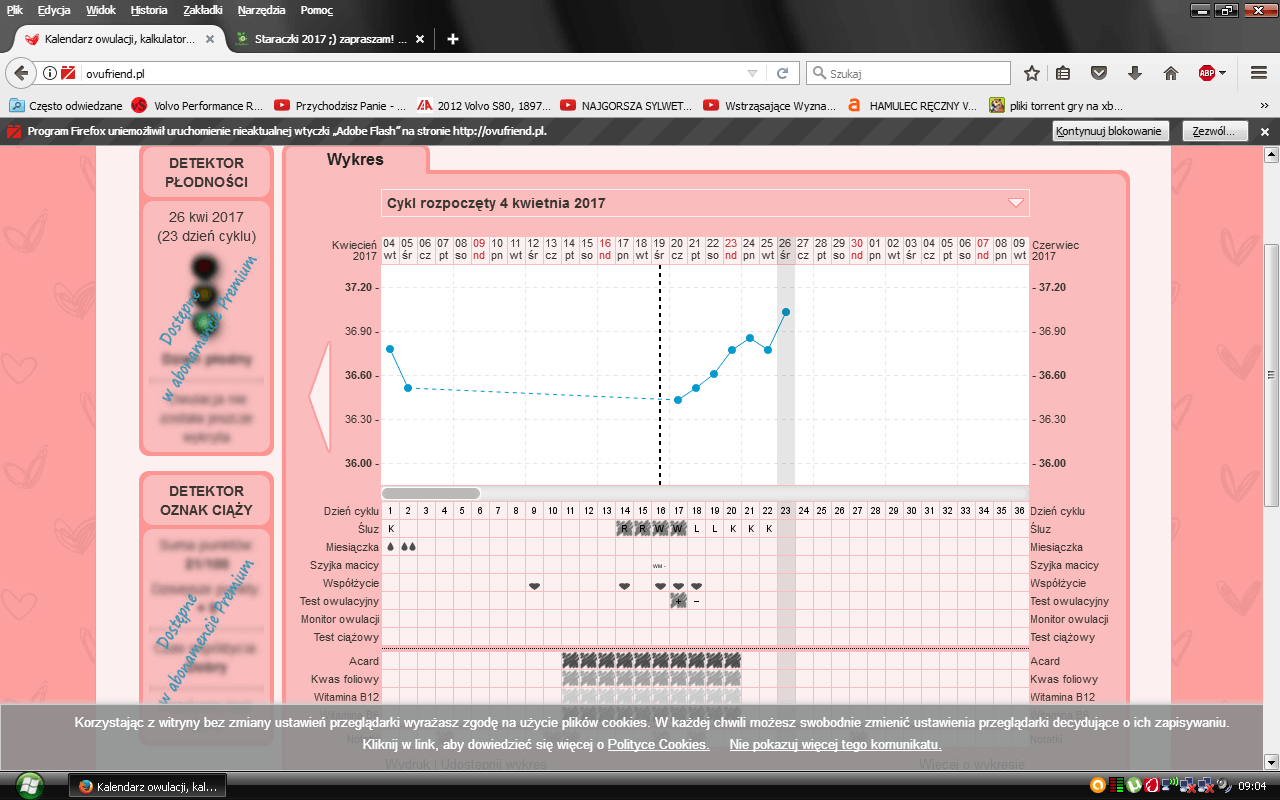1280x800 pixels.
Task: Open the bookmarks list icon
Action: point(1063,73)
